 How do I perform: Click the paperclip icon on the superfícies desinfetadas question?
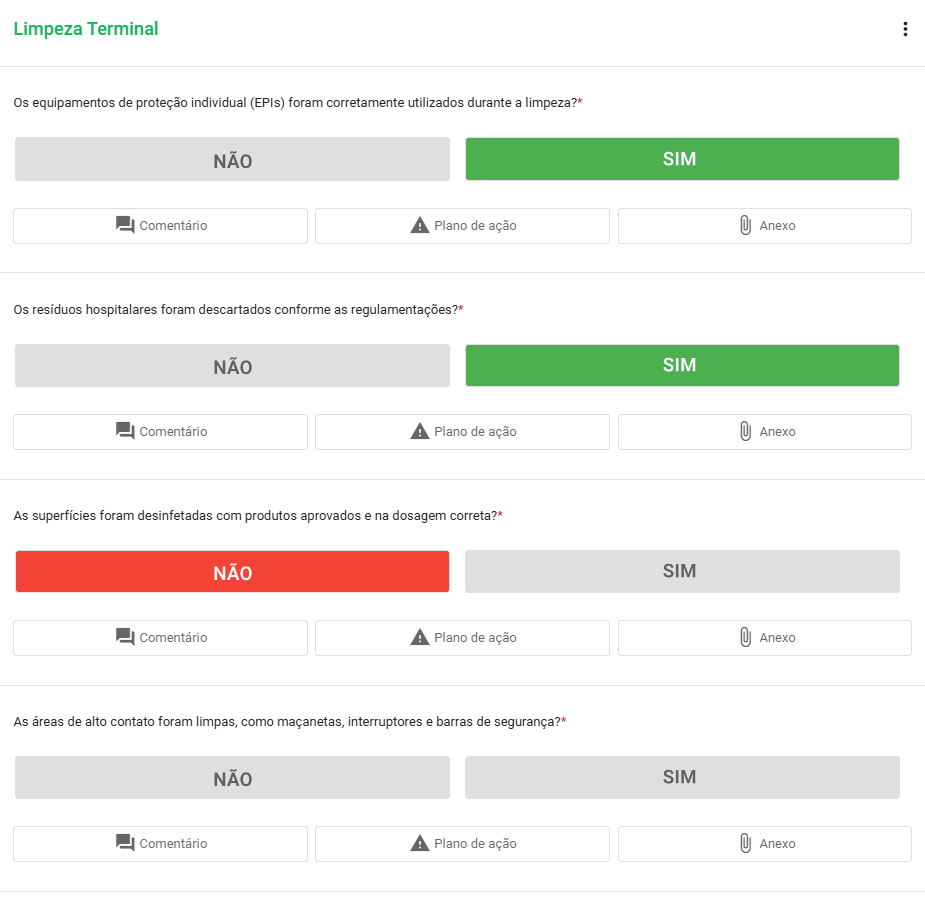[744, 637]
